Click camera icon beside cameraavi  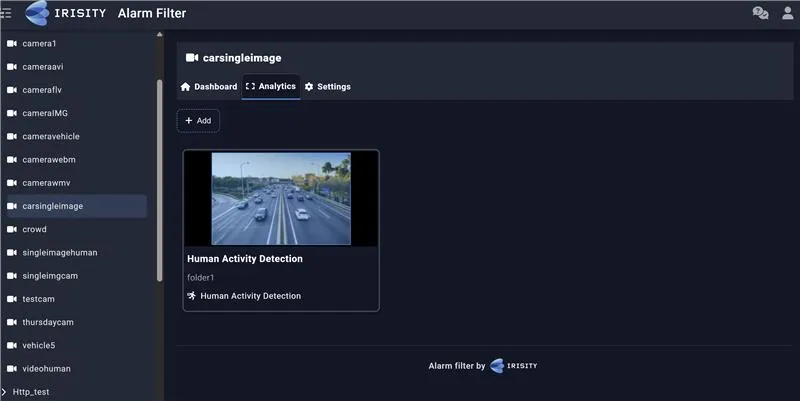[12, 67]
